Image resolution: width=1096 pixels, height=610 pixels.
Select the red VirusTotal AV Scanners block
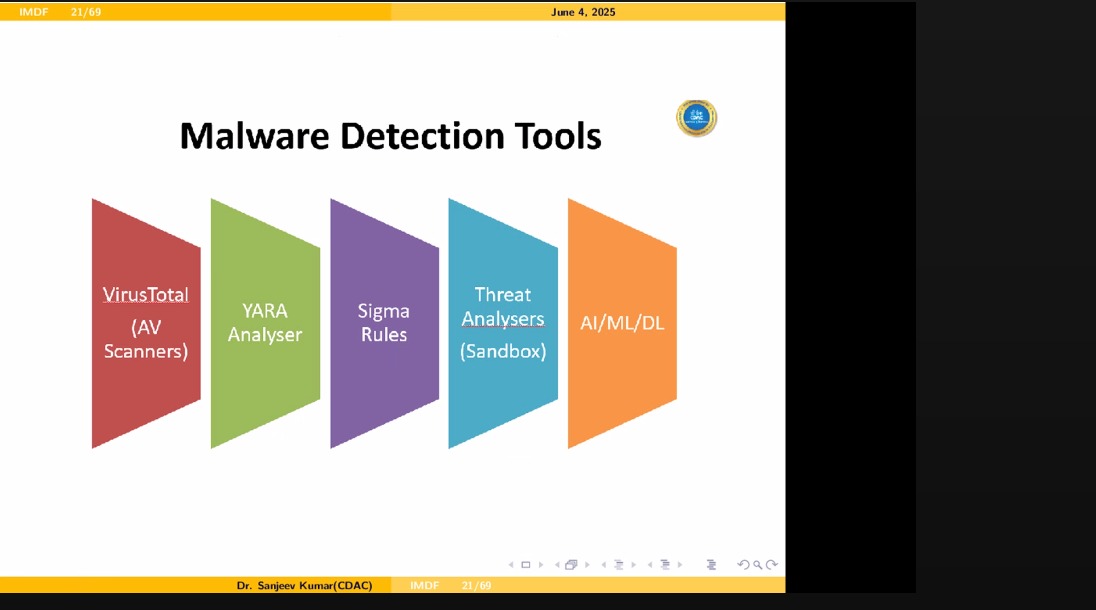point(146,323)
